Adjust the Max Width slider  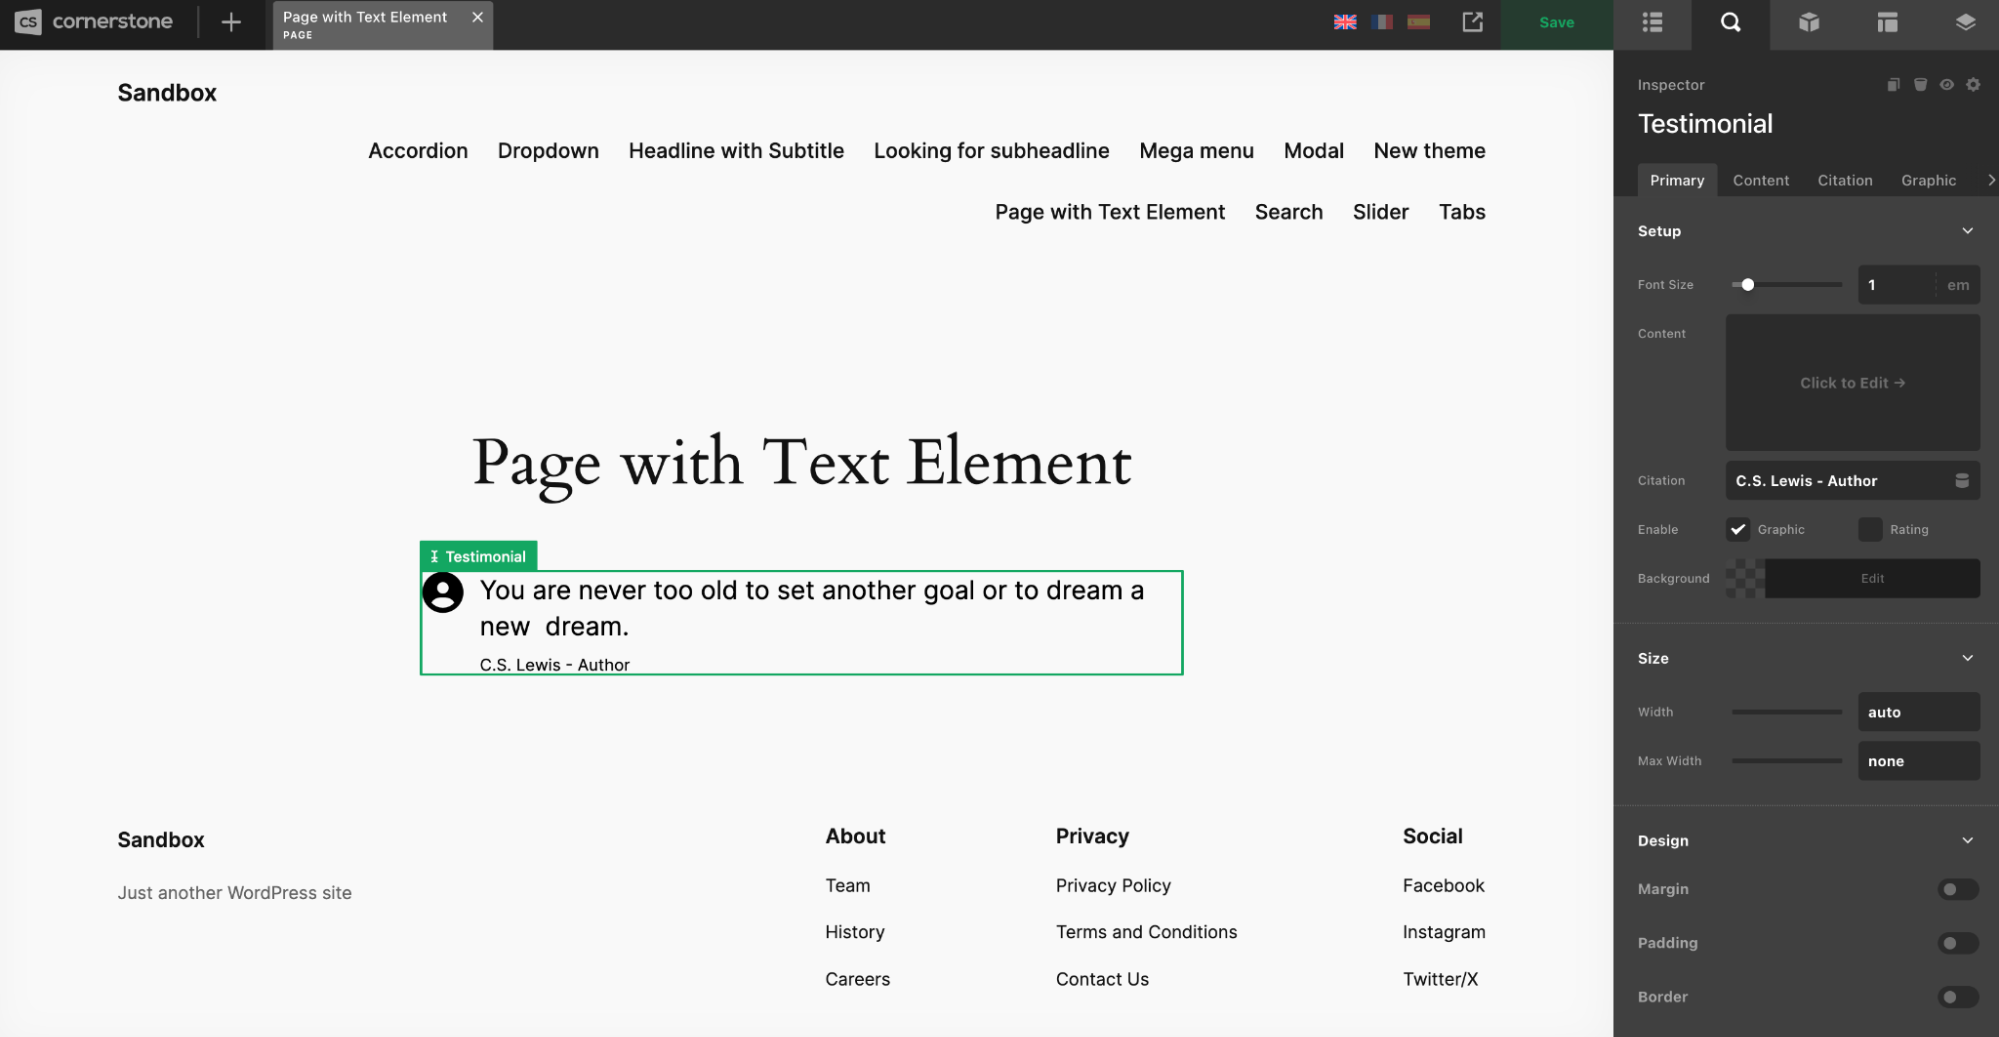click(x=1787, y=761)
